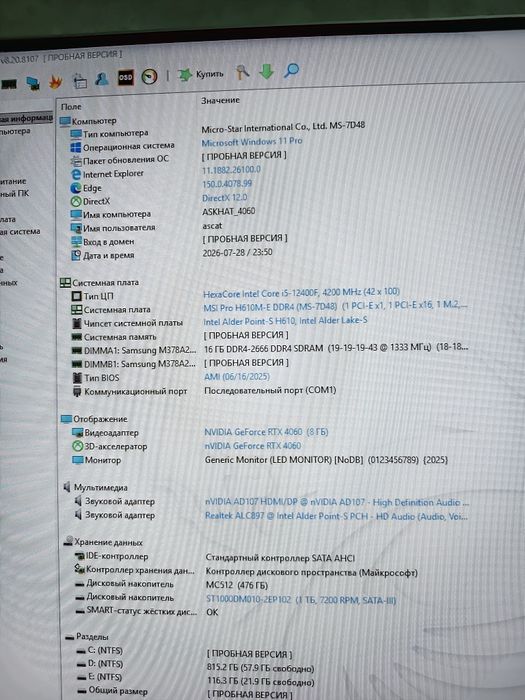Screen dimensions: 525x700
Task: Select the Имя компьютера row
Action: 111,215
